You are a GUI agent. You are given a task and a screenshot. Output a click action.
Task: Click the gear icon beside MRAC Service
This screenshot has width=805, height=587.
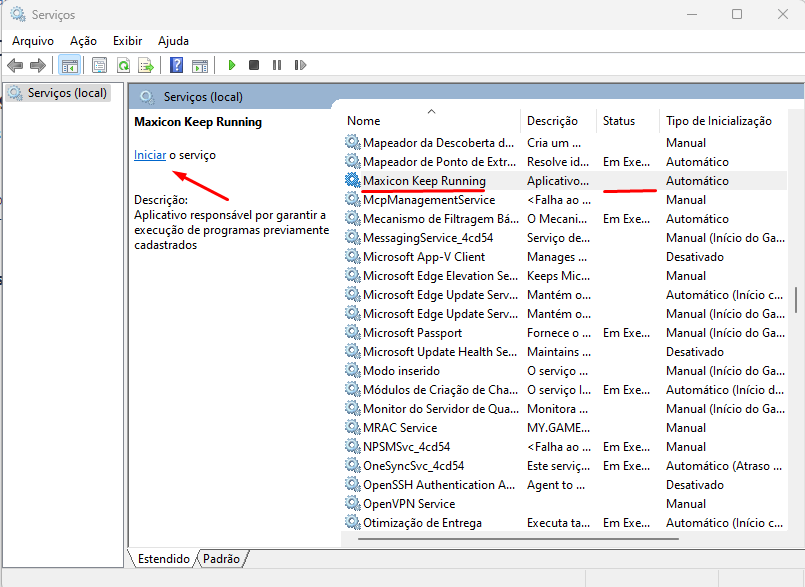[x=352, y=427]
